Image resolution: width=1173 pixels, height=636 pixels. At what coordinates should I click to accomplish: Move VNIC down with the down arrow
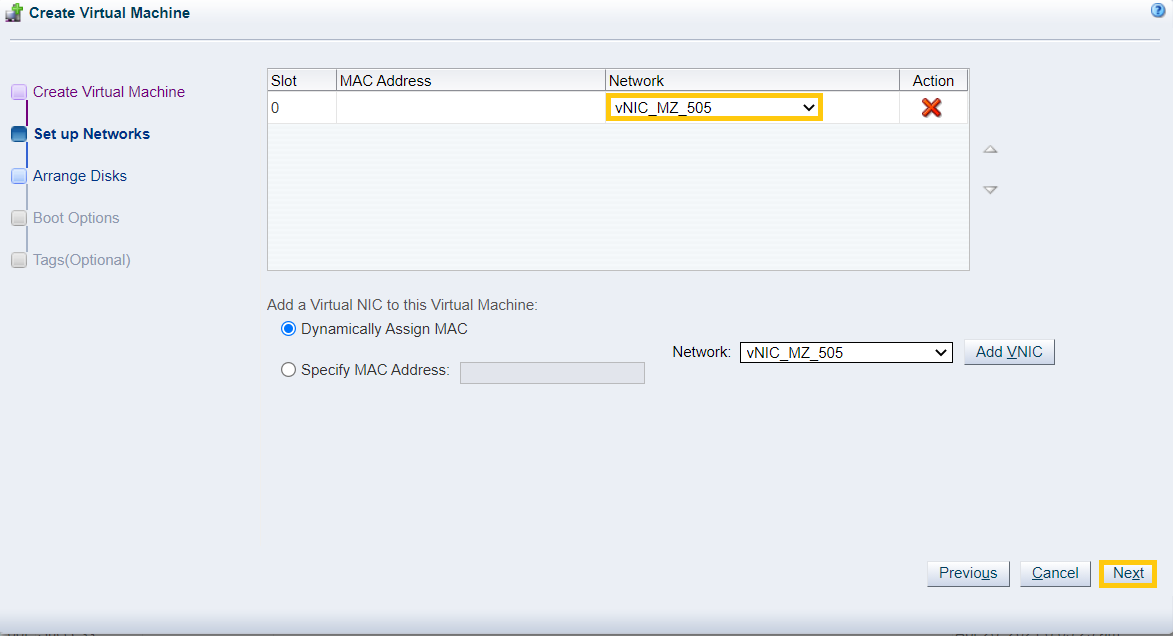coord(990,190)
